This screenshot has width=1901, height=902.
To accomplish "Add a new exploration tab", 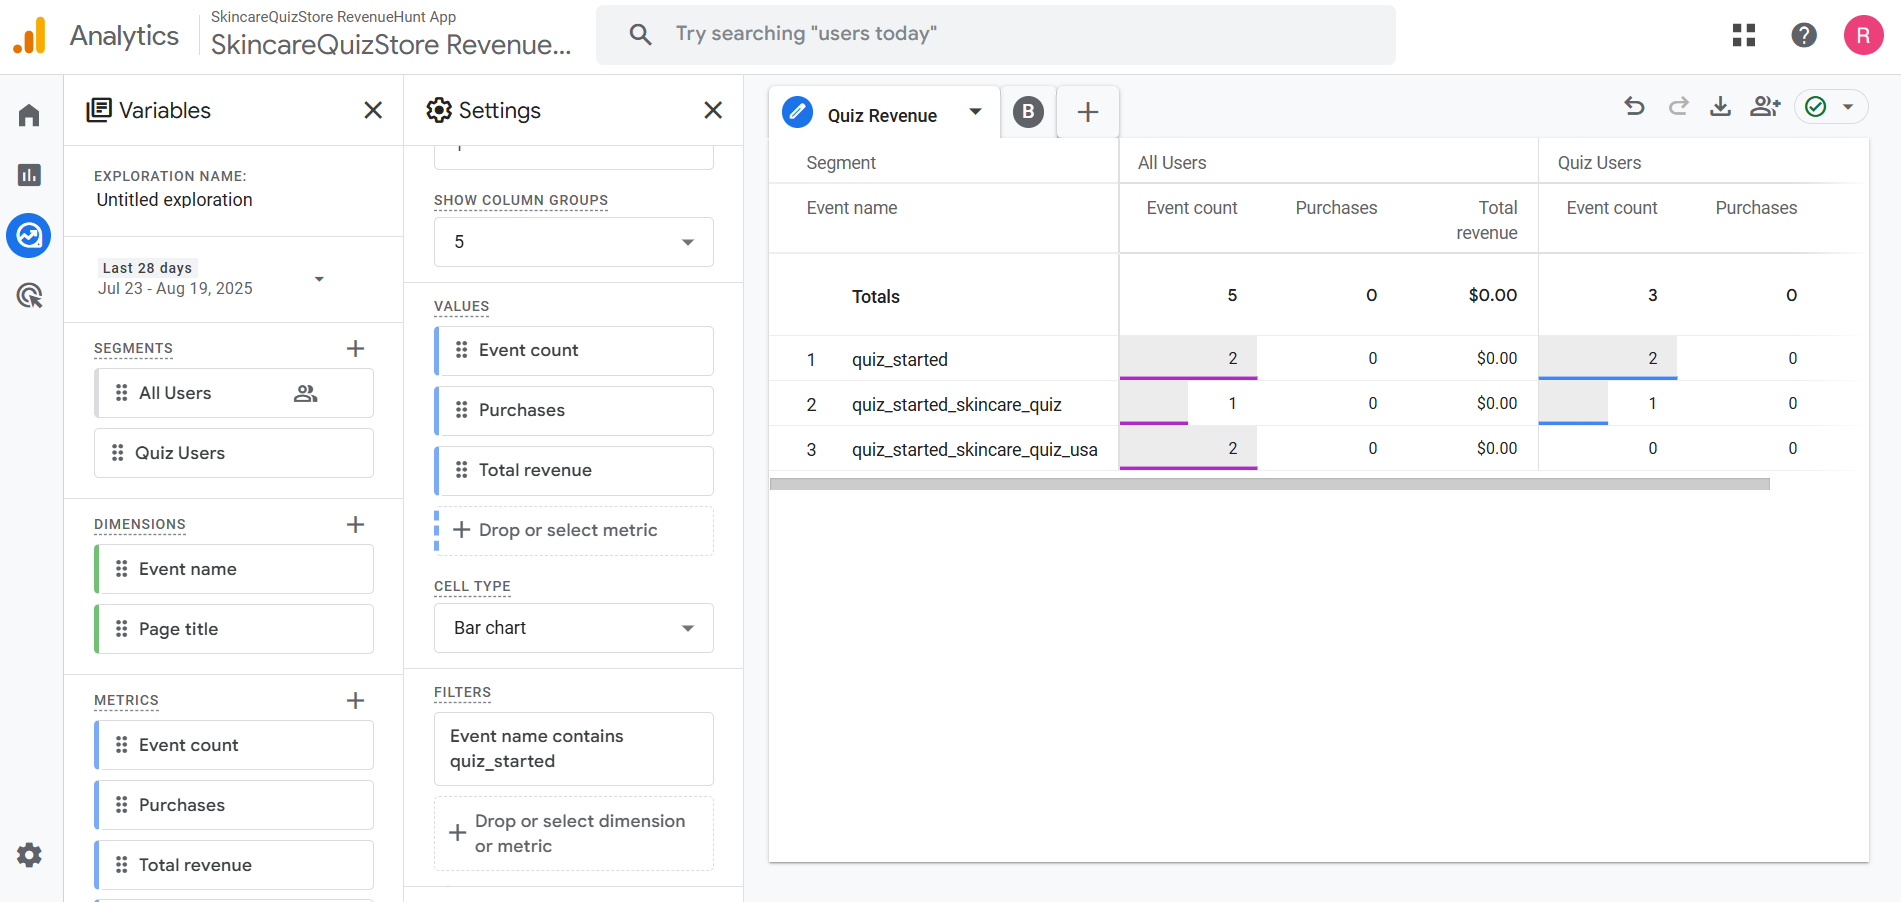I will (x=1088, y=112).
